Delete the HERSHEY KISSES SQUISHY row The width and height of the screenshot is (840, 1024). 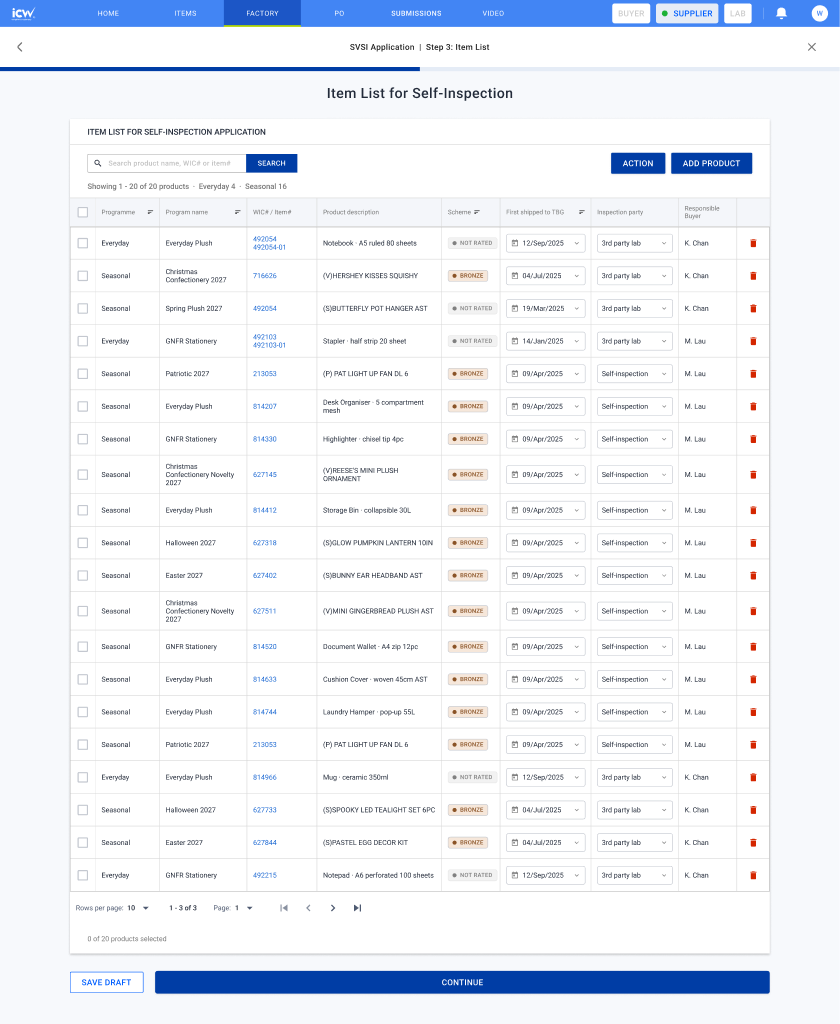point(753,276)
